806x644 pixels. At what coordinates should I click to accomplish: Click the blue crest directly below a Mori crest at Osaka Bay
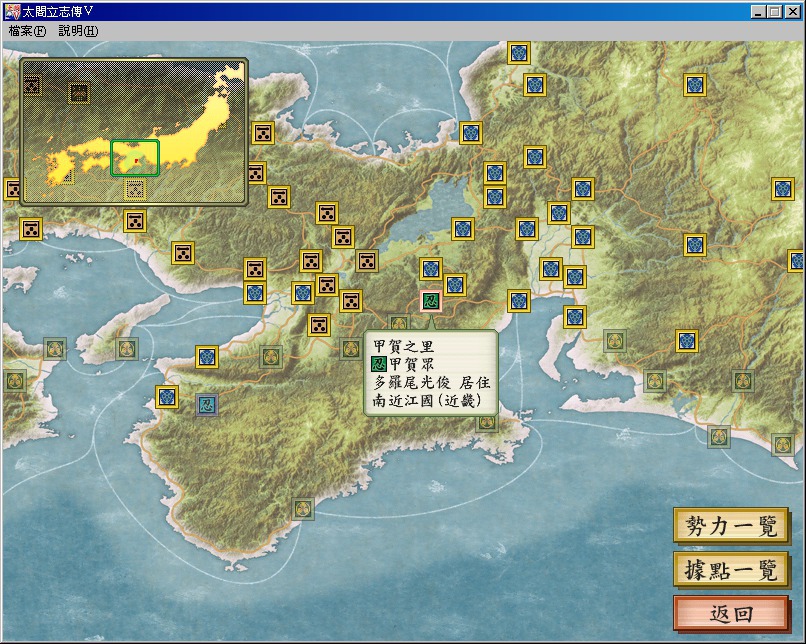pos(255,293)
